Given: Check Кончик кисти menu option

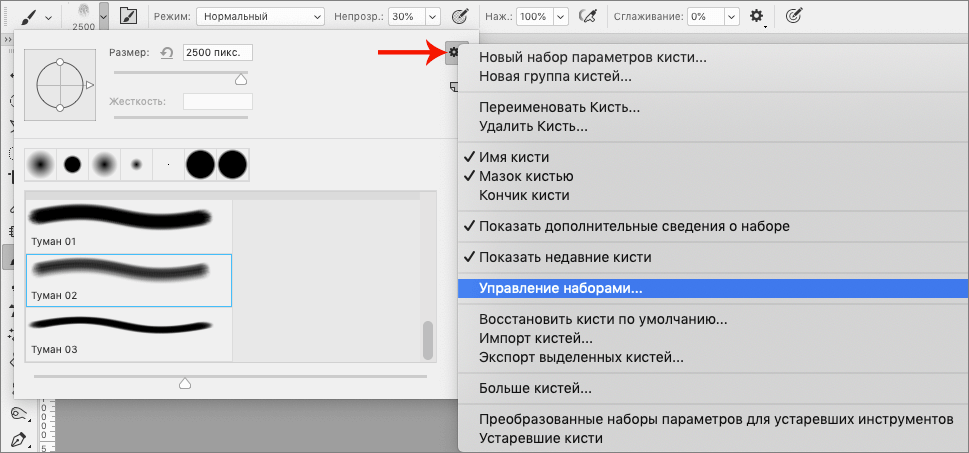Looking at the screenshot, I should pos(524,196).
